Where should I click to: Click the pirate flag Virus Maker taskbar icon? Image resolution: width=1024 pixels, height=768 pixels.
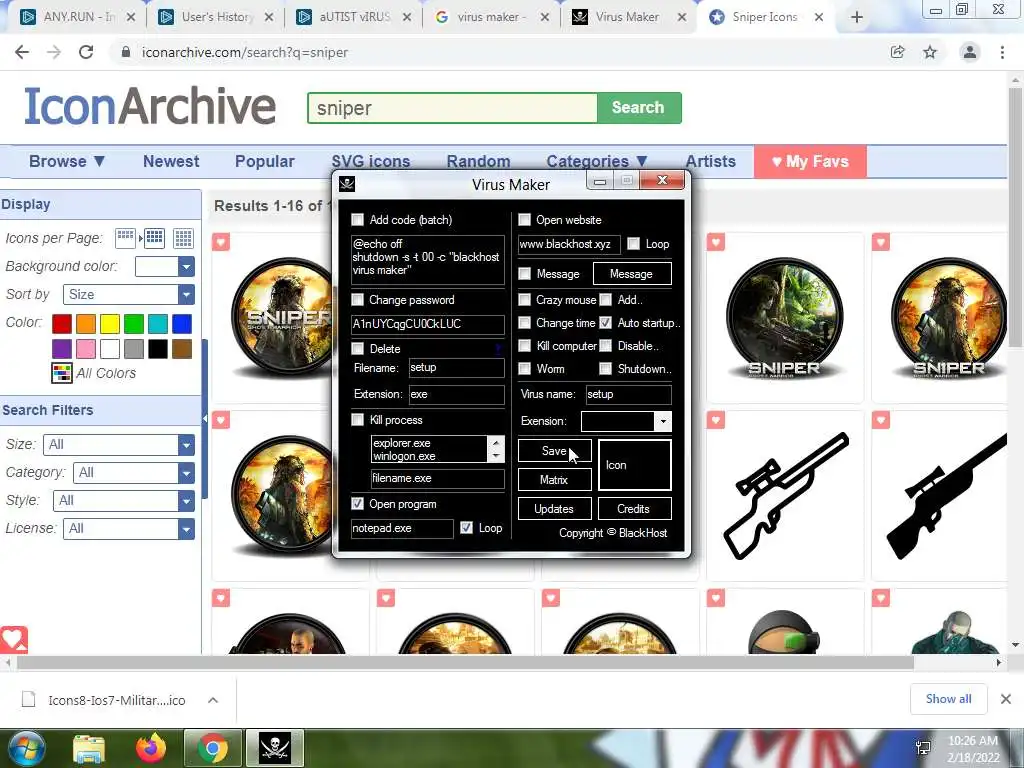click(x=274, y=748)
